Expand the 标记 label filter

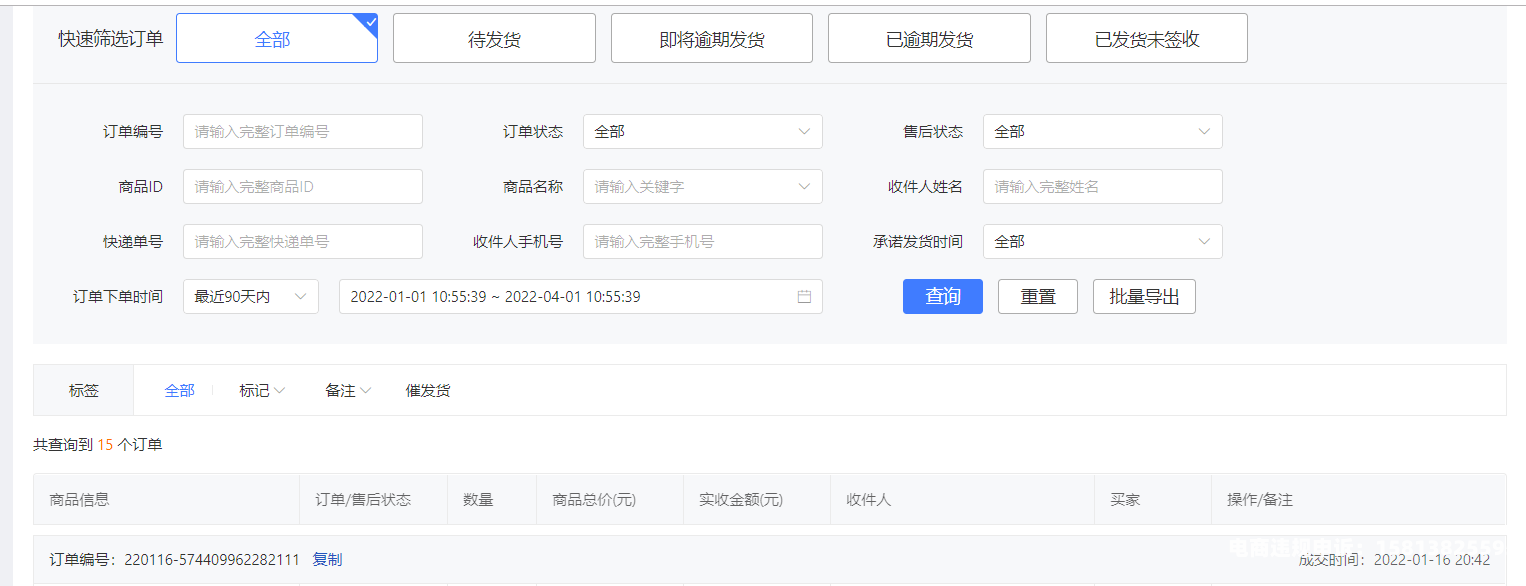point(262,391)
